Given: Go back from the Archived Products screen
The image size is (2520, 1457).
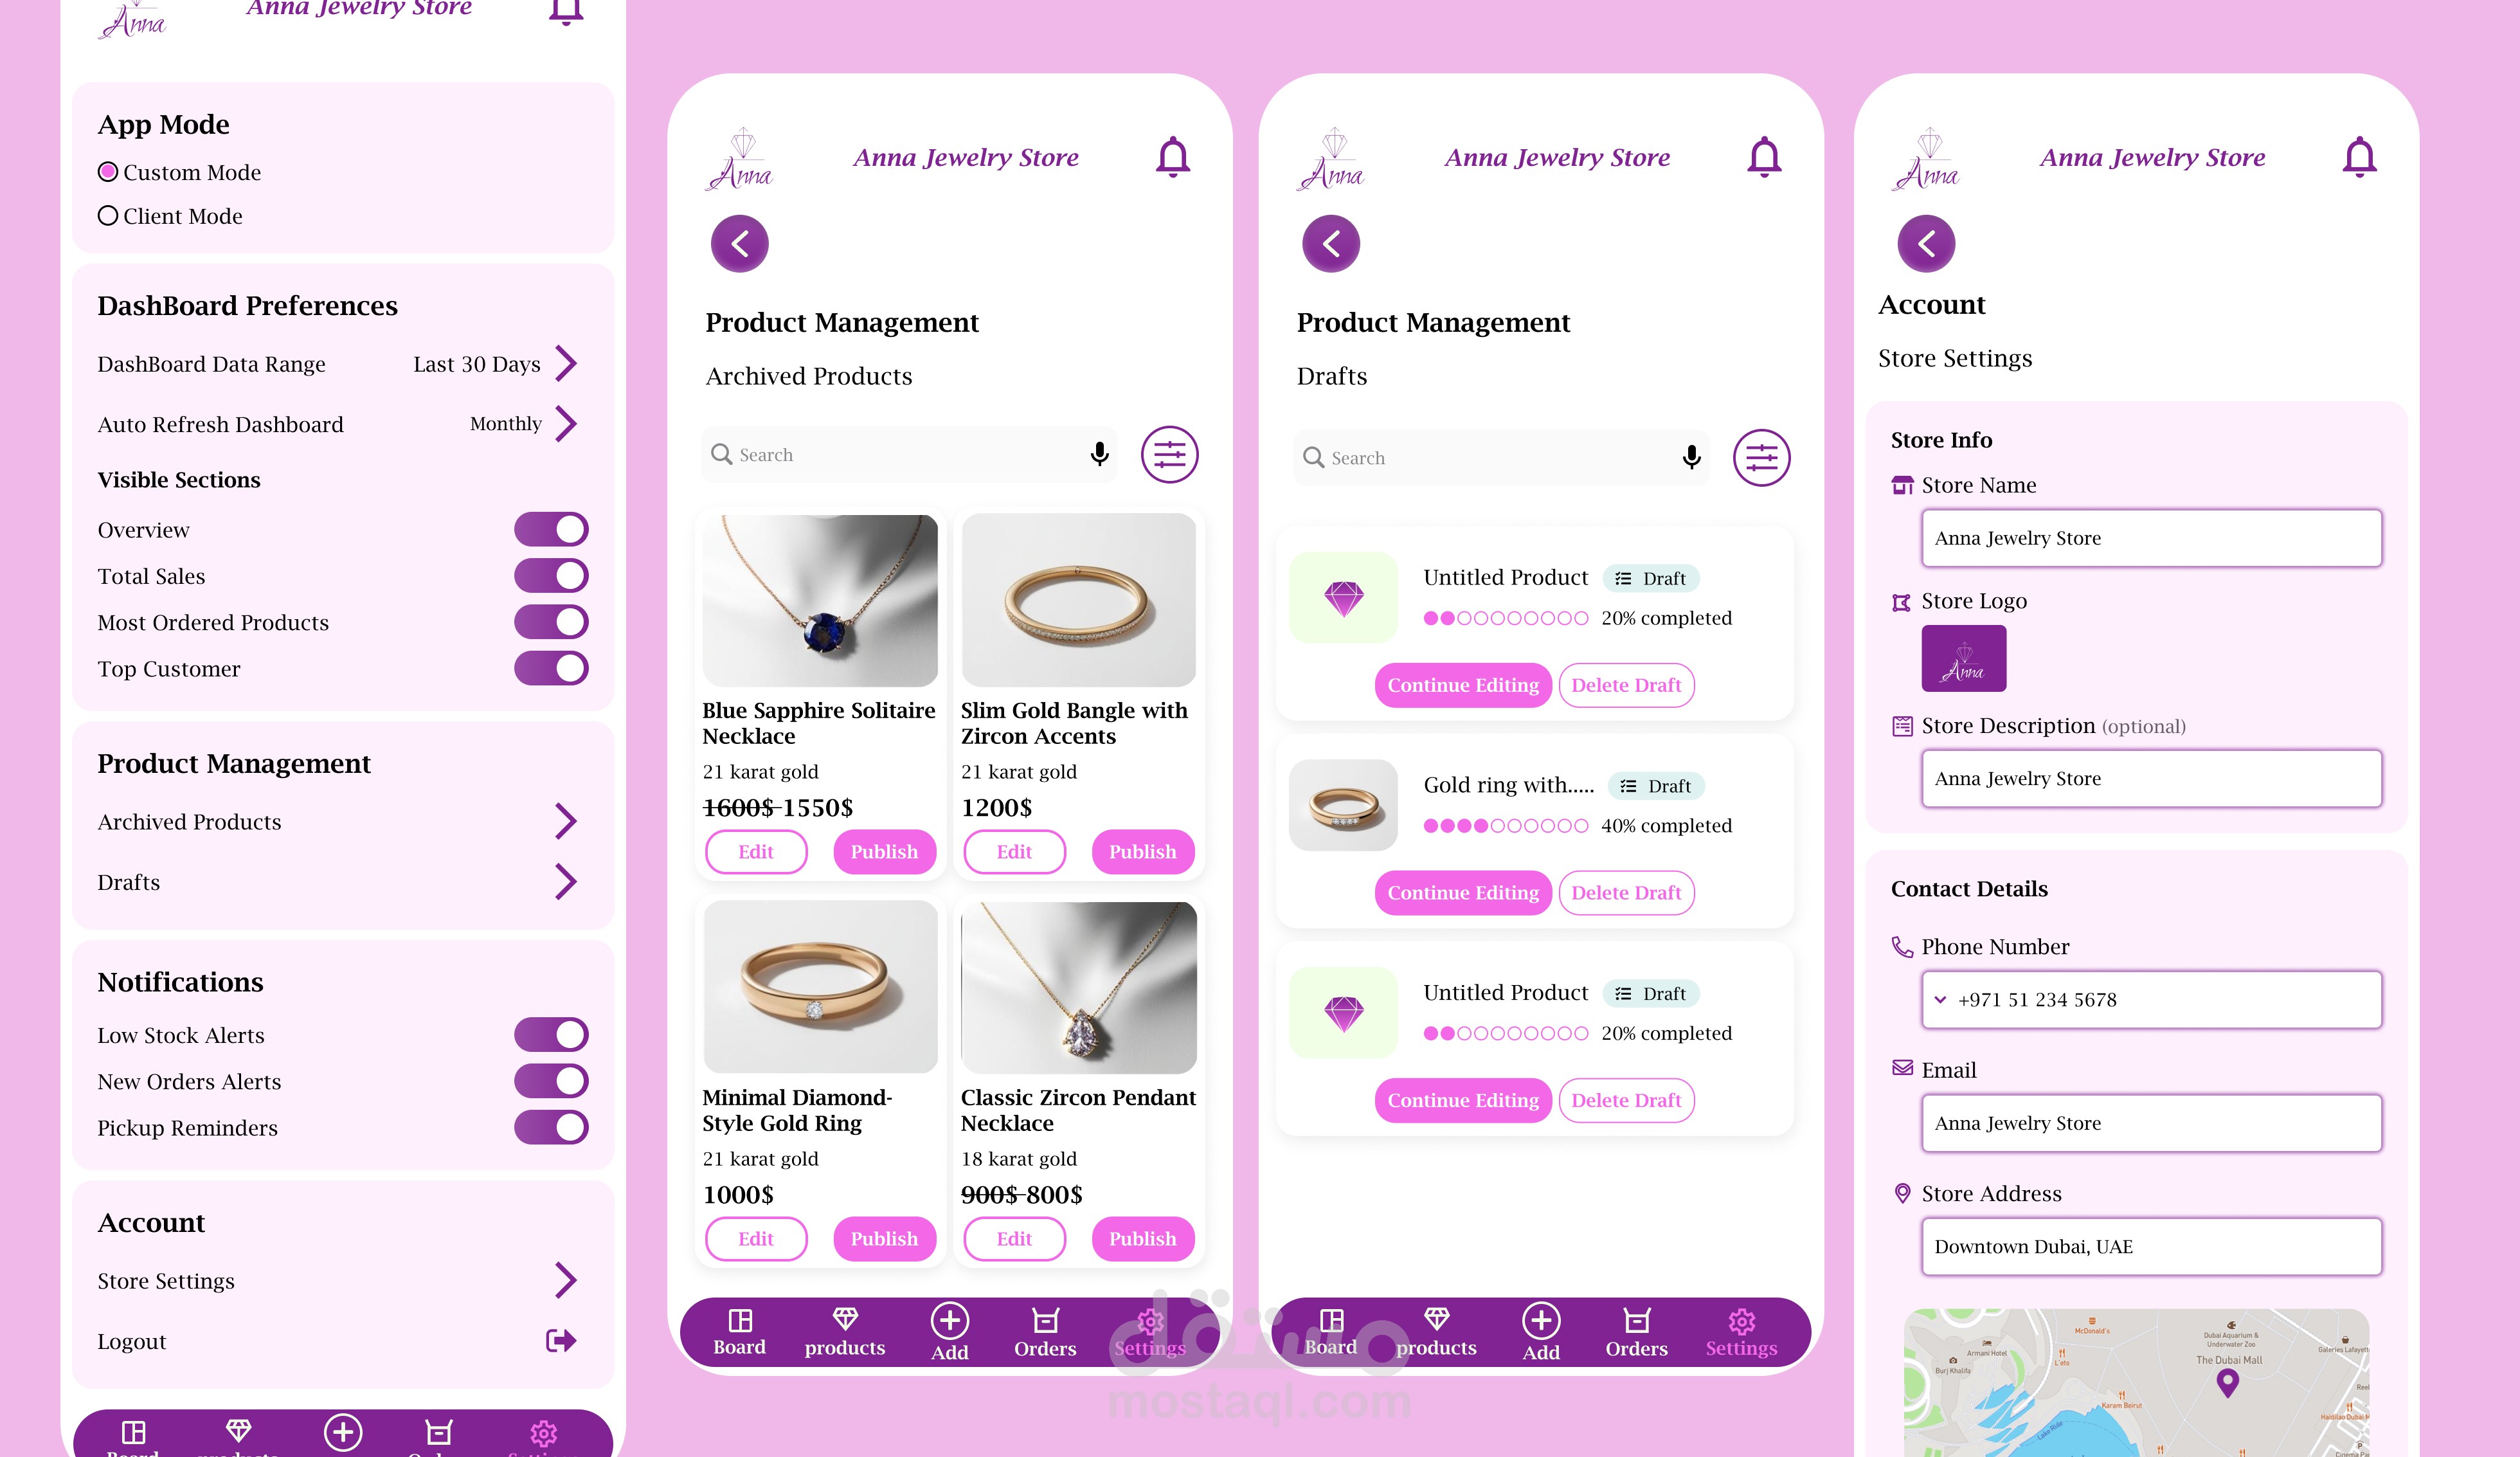Looking at the screenshot, I should [740, 243].
